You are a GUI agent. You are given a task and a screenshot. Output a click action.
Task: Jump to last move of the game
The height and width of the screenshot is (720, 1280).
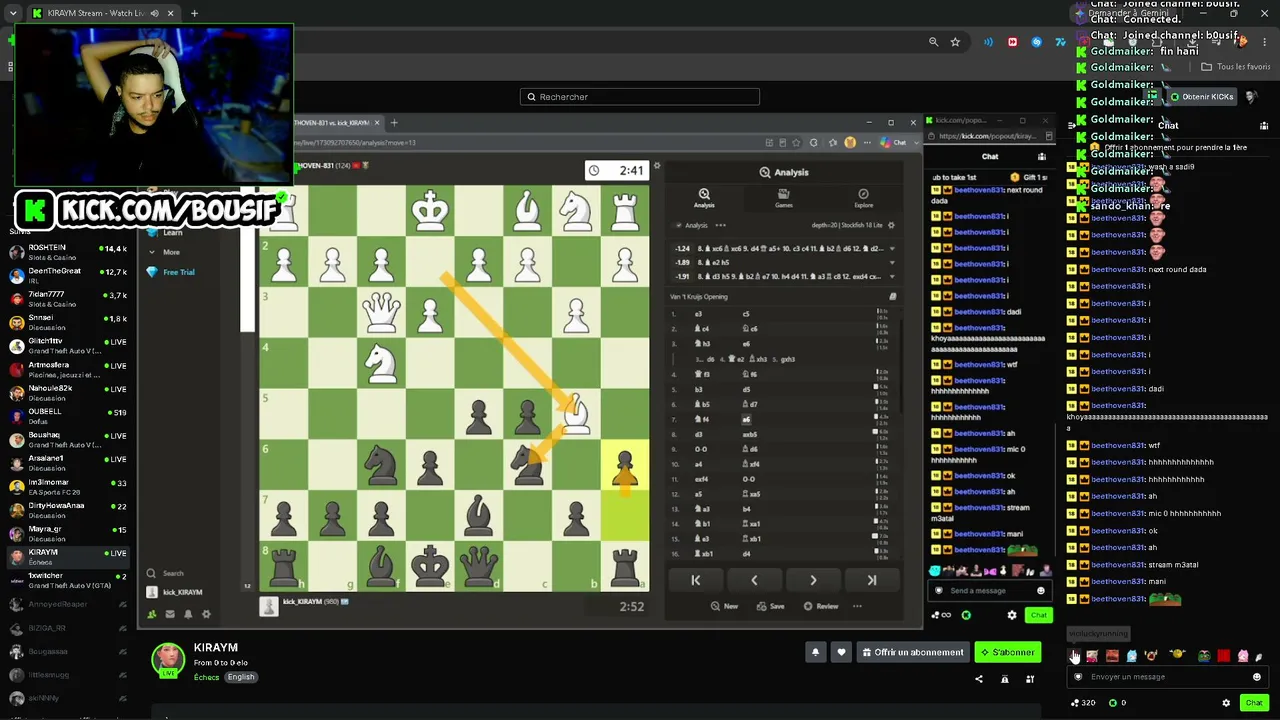872,580
